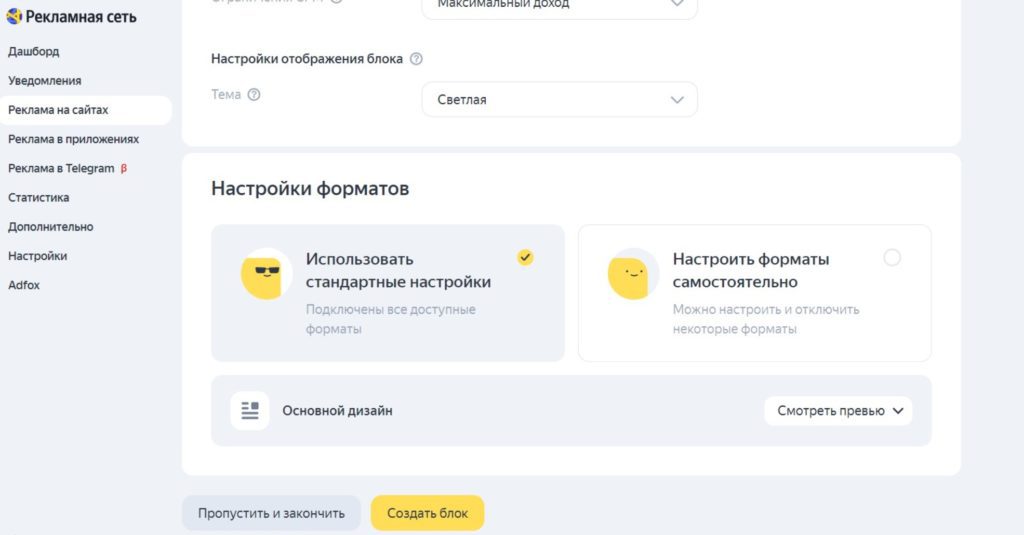The height and width of the screenshot is (535, 1024).
Task: Click the beta badge next to Telegram
Action: coord(123,169)
